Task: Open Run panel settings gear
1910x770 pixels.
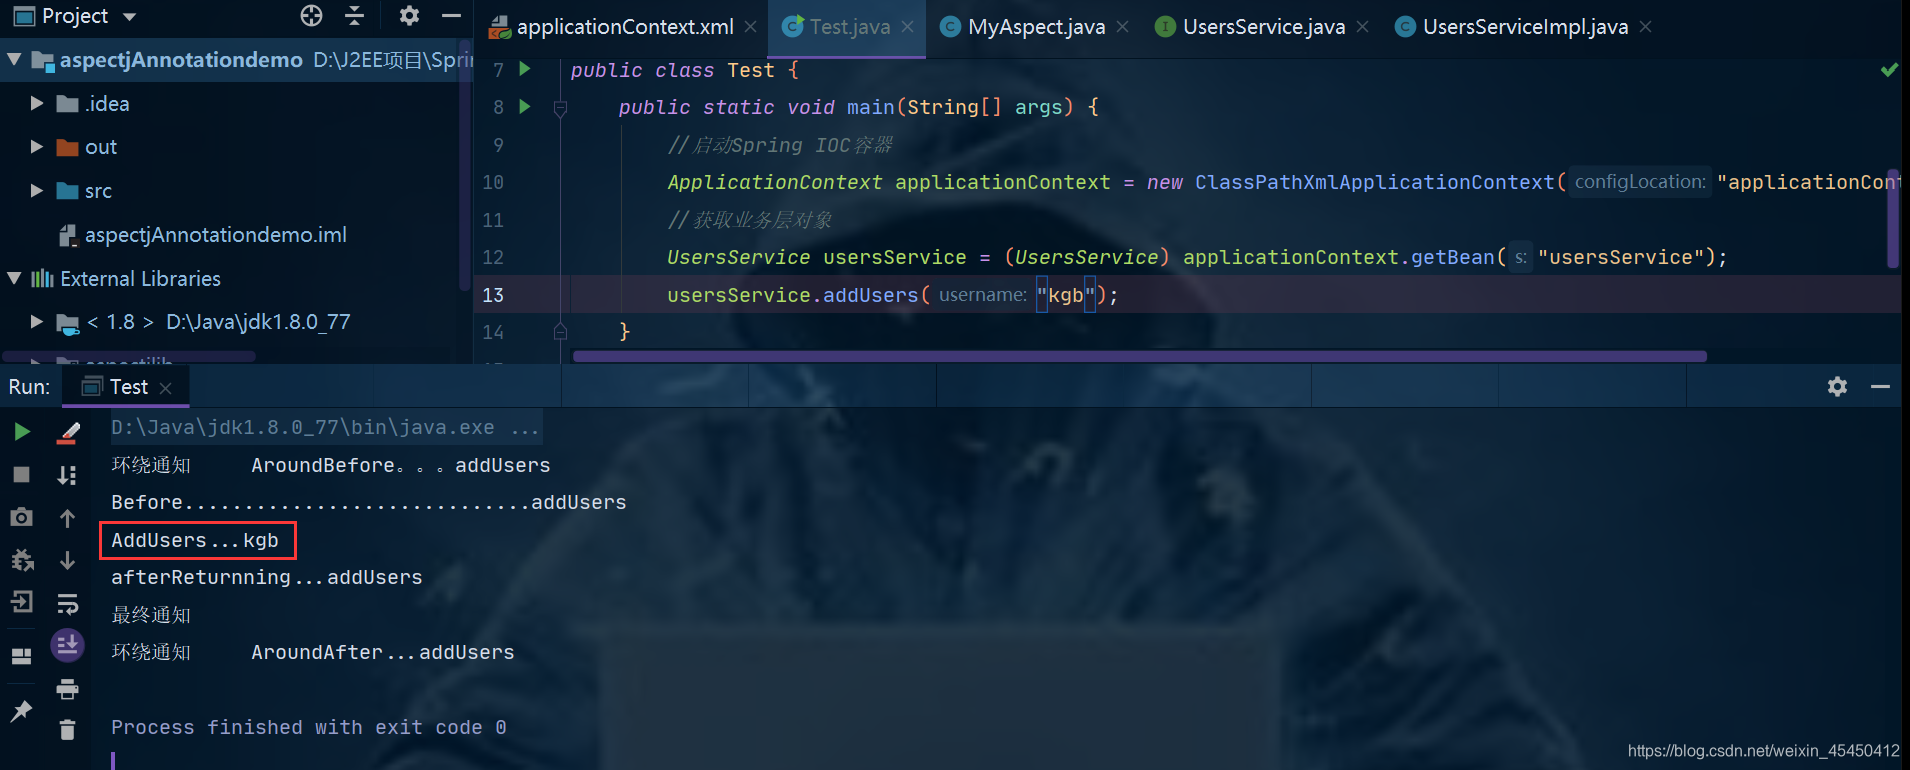Action: click(1837, 387)
